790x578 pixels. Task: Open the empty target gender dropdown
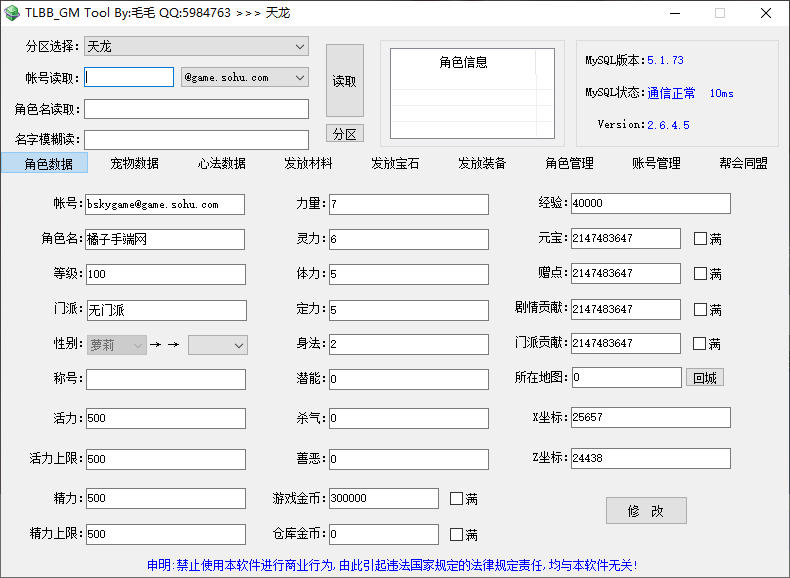click(x=218, y=345)
